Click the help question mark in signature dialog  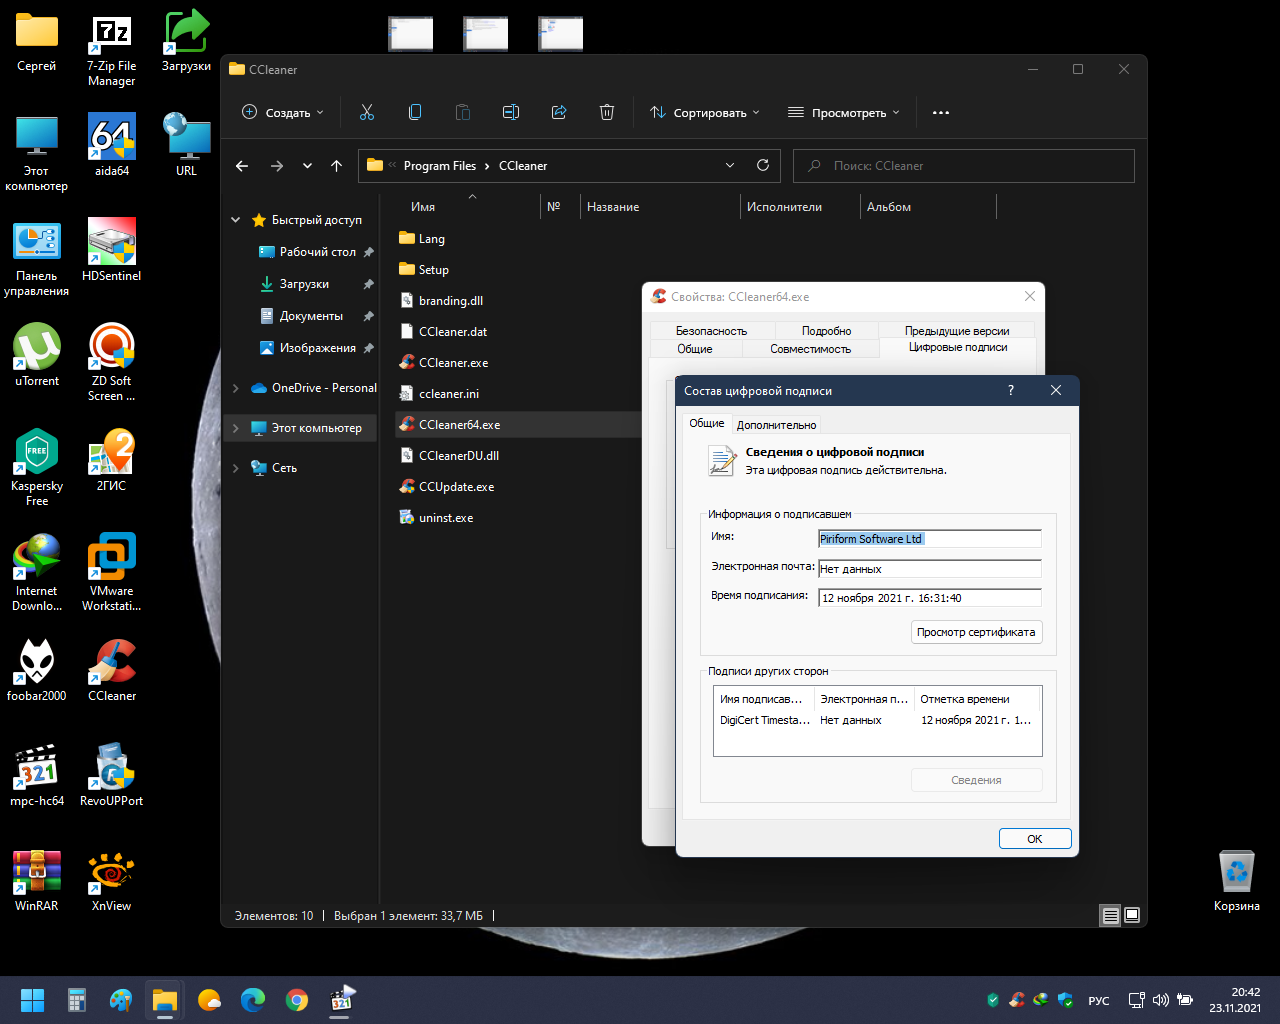[x=1011, y=391]
